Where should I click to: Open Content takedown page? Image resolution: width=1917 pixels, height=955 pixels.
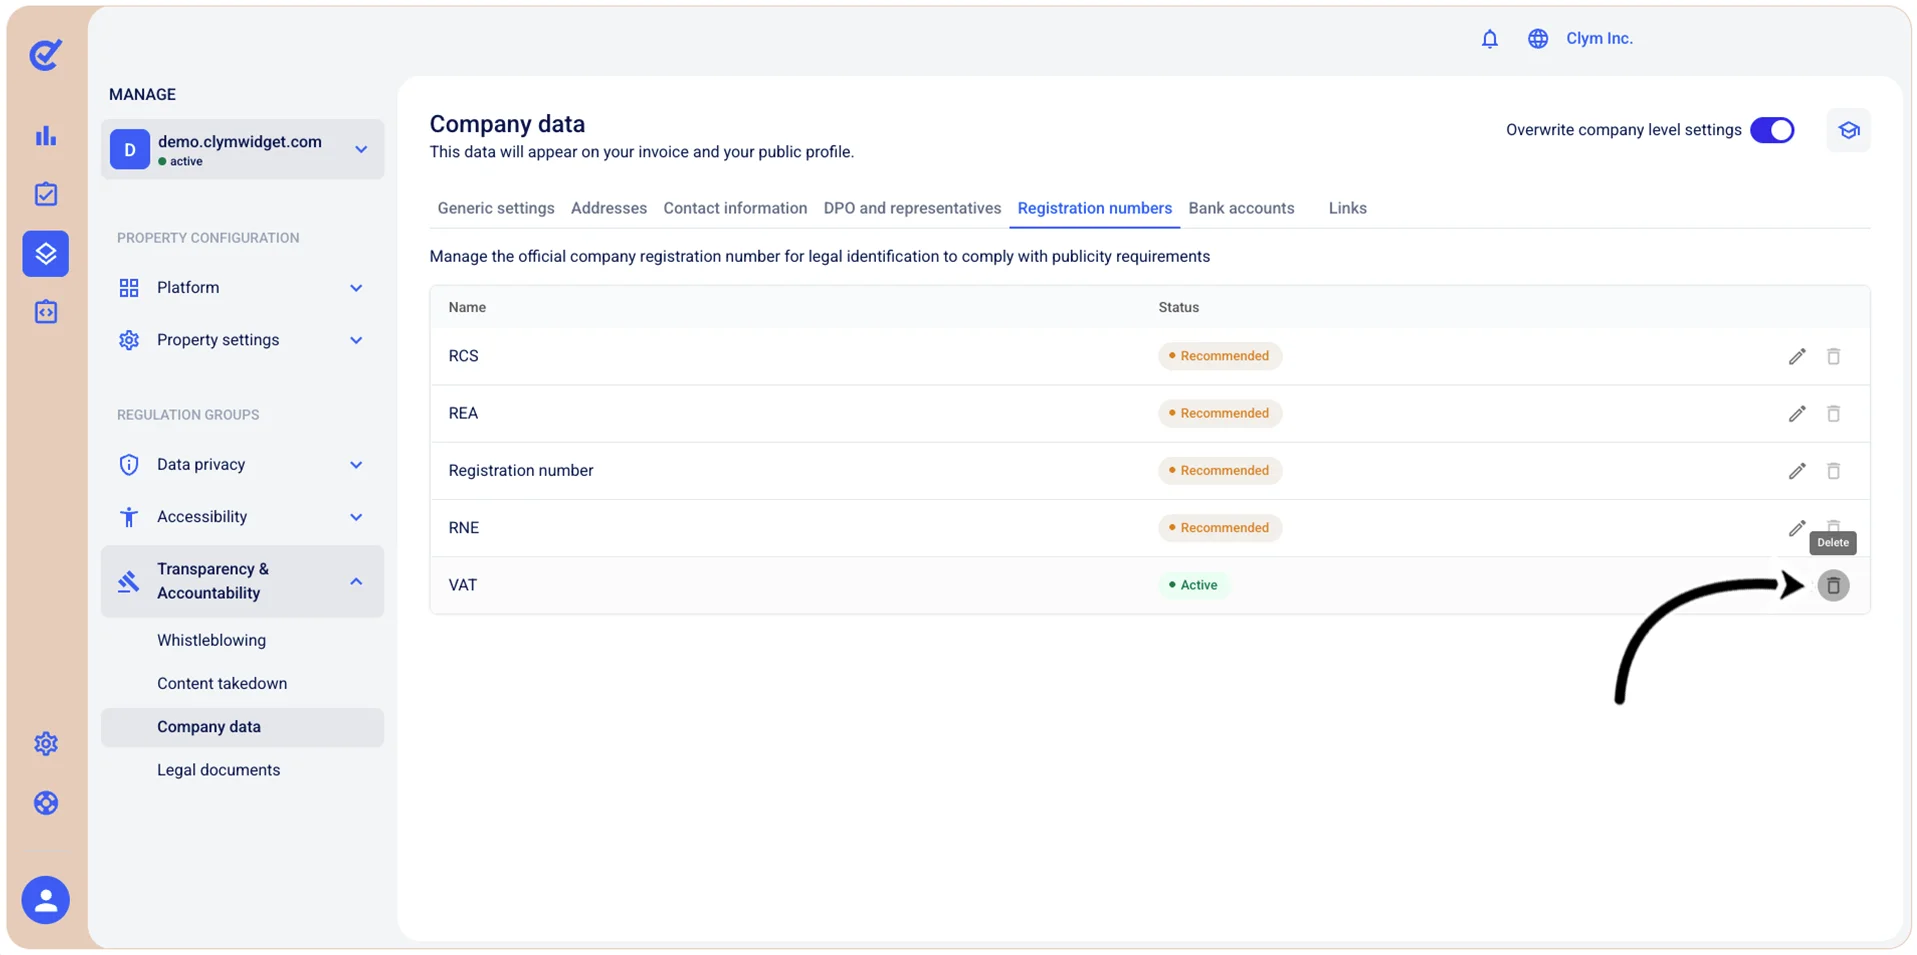pyautogui.click(x=222, y=684)
